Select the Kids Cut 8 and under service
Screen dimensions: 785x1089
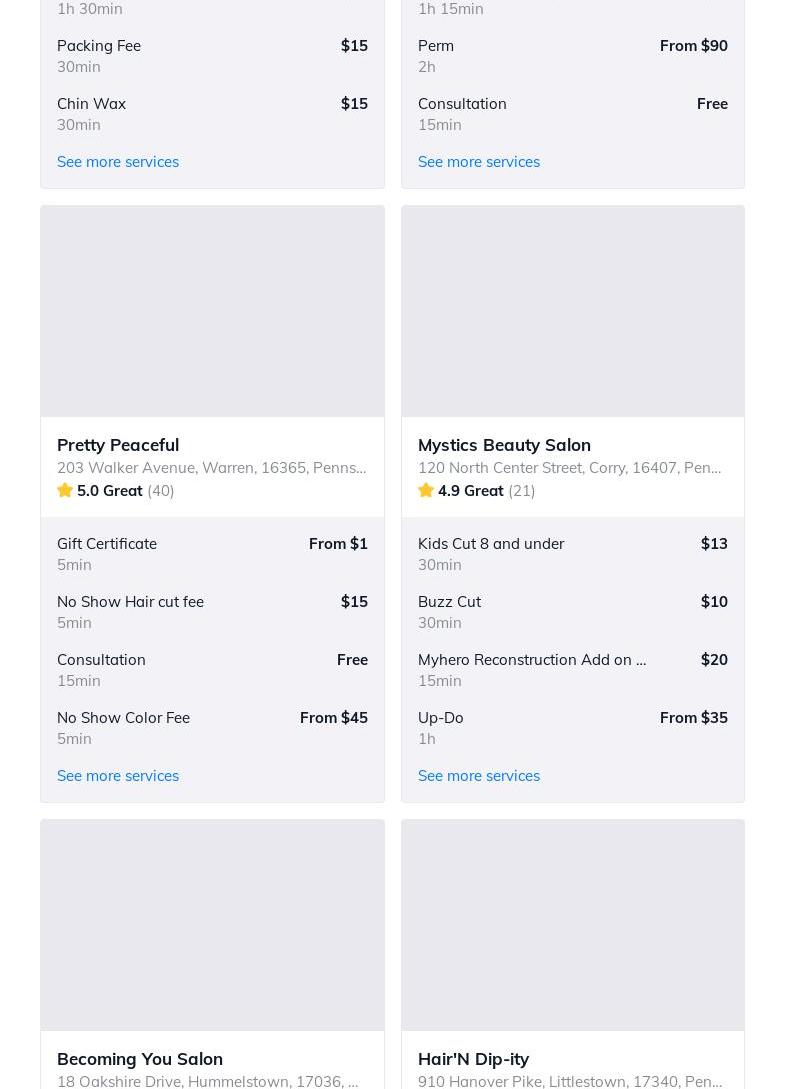pos(491,543)
